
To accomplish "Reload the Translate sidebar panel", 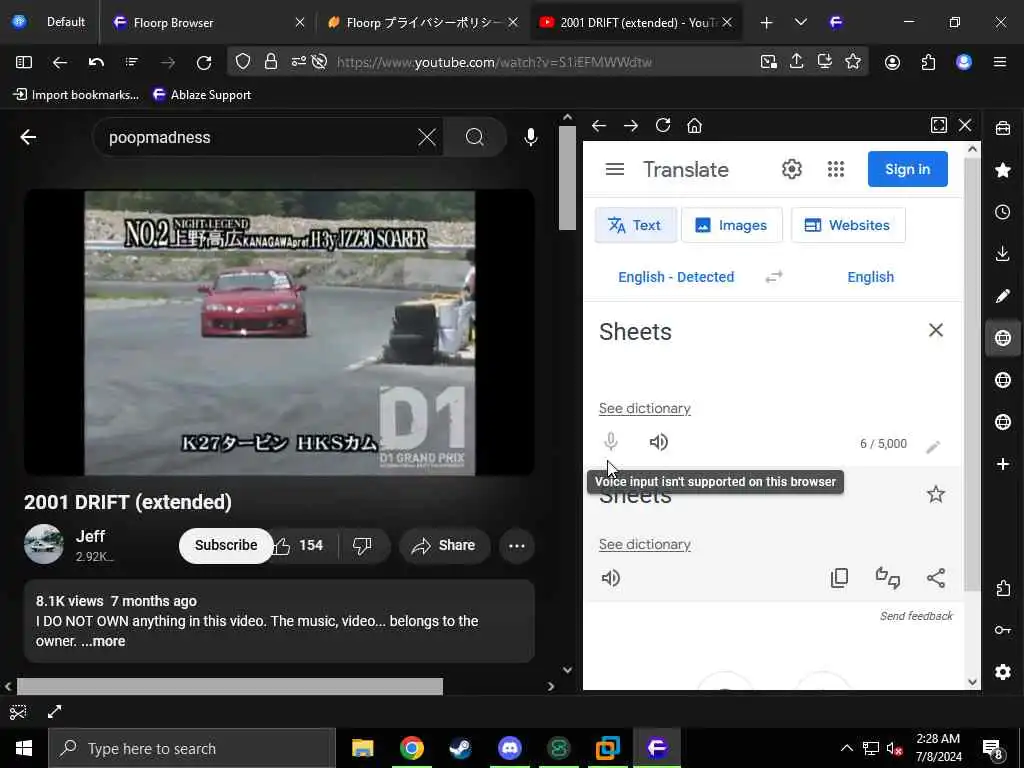I will tap(663, 125).
